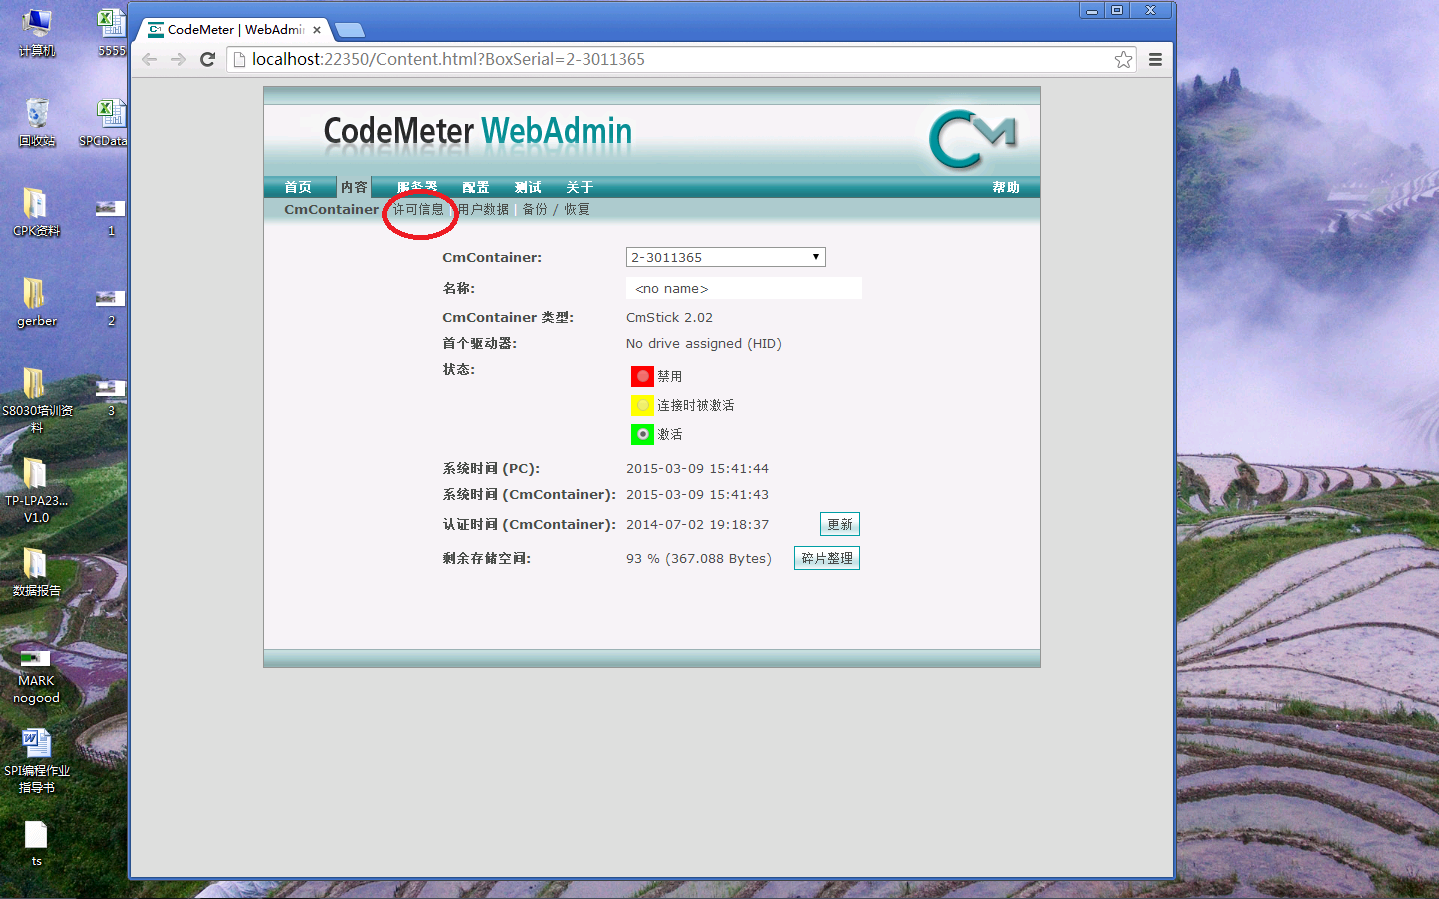
Task: Open the Chrome hamburger menu
Action: point(1155,60)
